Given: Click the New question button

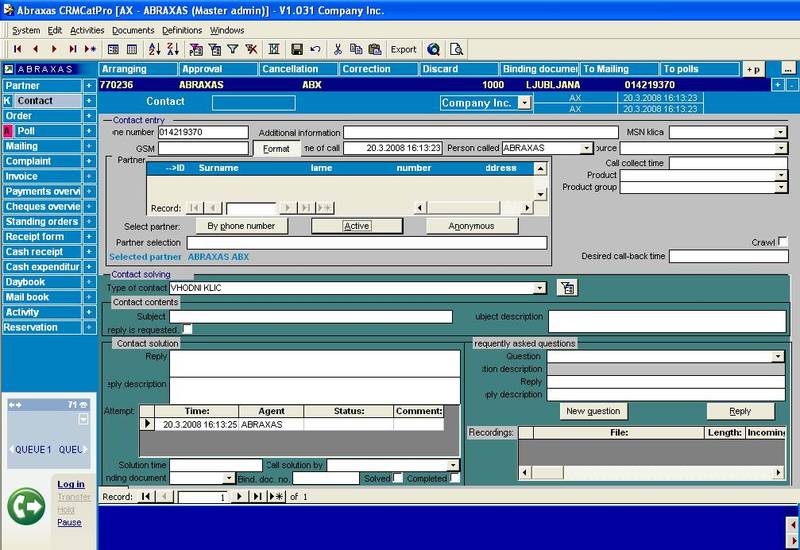Looking at the screenshot, I should 593,411.
